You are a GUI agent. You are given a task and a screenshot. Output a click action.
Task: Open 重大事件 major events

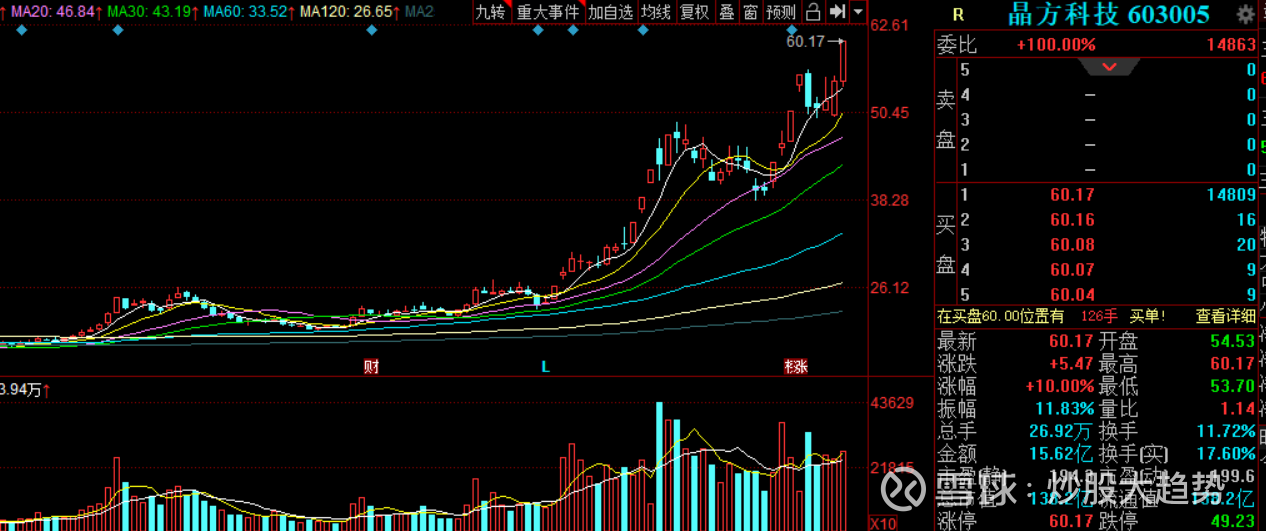click(547, 12)
